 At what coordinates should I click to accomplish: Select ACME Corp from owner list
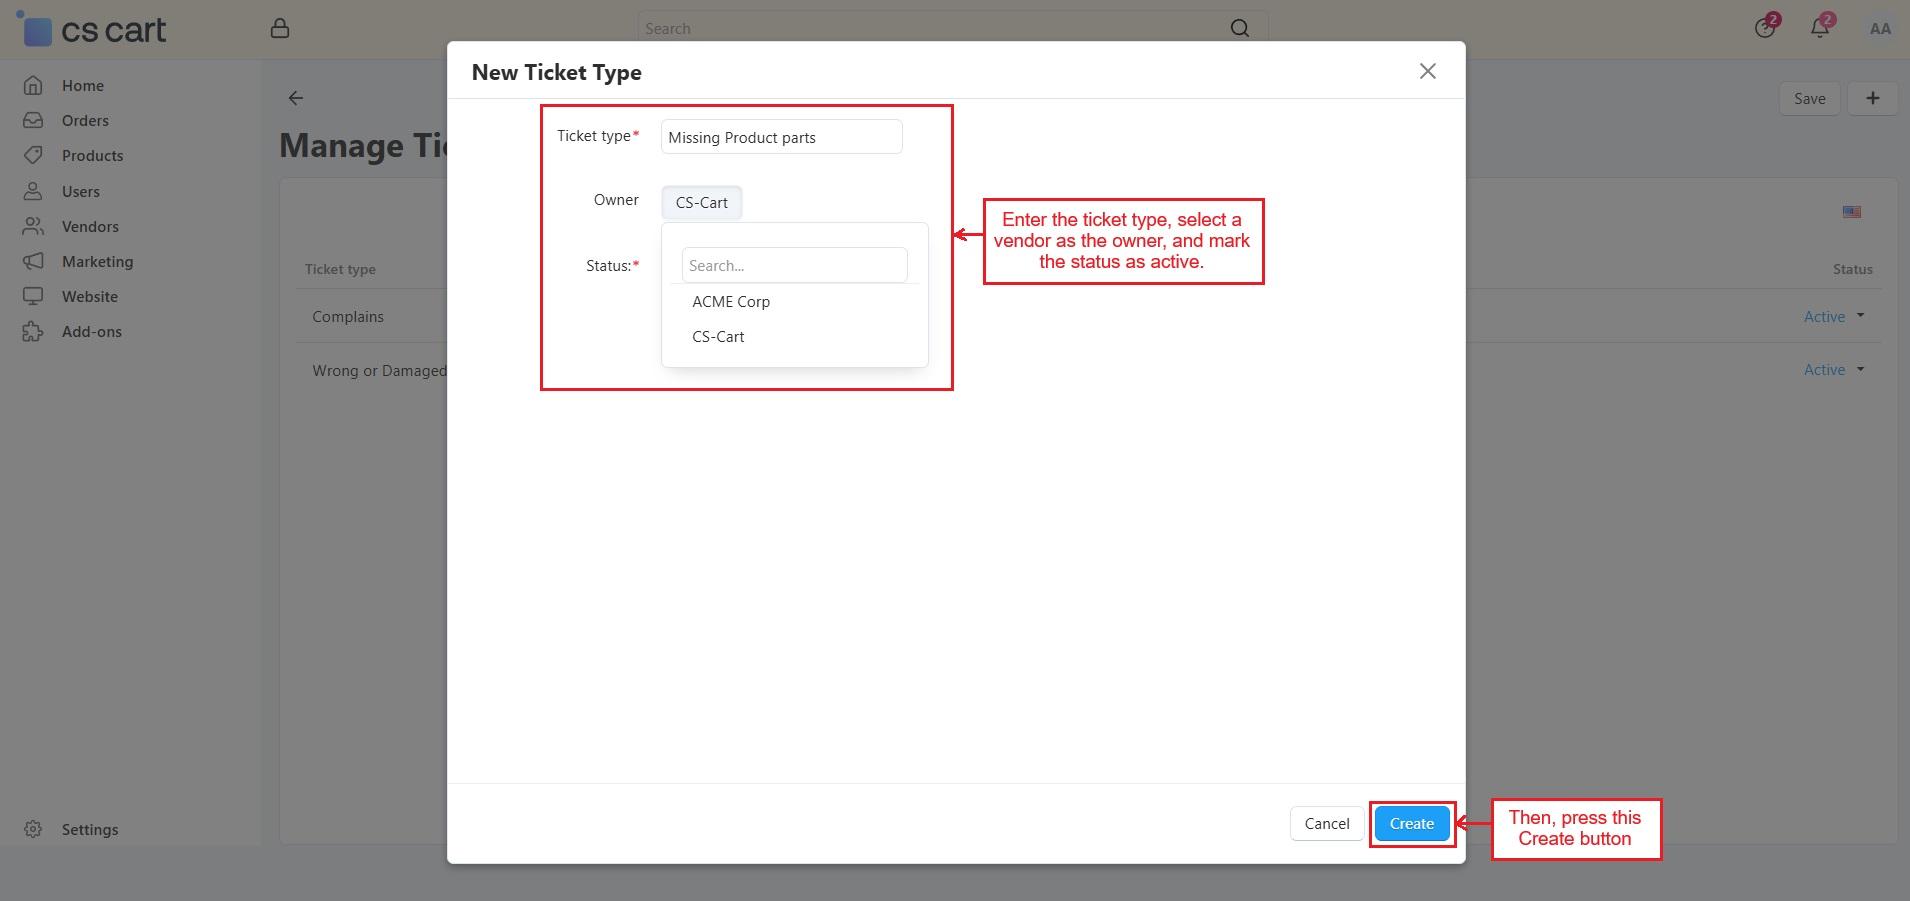[730, 302]
